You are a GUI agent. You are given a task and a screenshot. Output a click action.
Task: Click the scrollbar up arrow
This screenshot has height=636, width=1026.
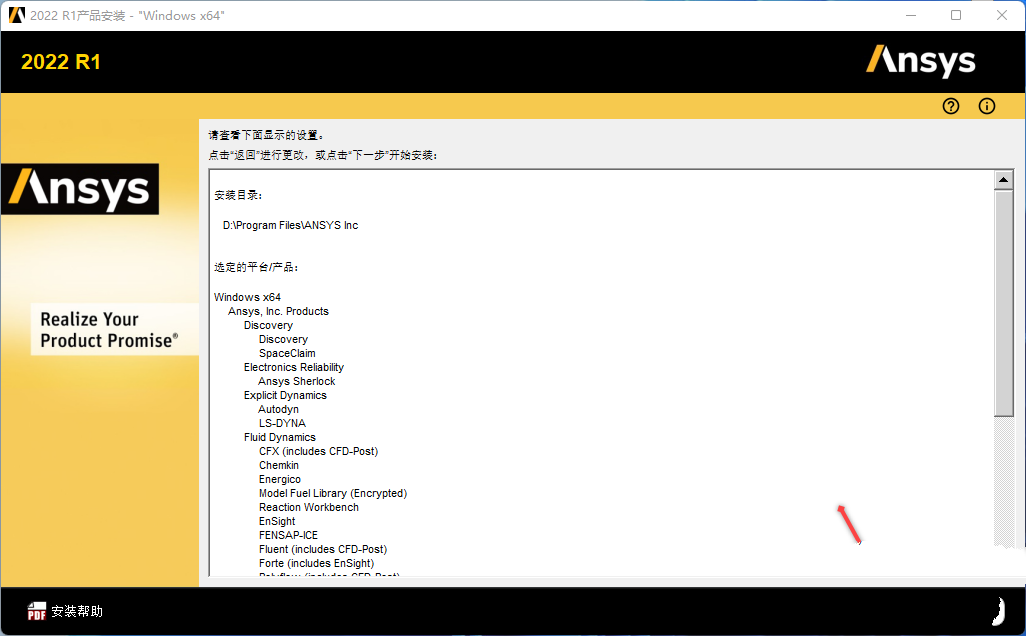click(1003, 179)
